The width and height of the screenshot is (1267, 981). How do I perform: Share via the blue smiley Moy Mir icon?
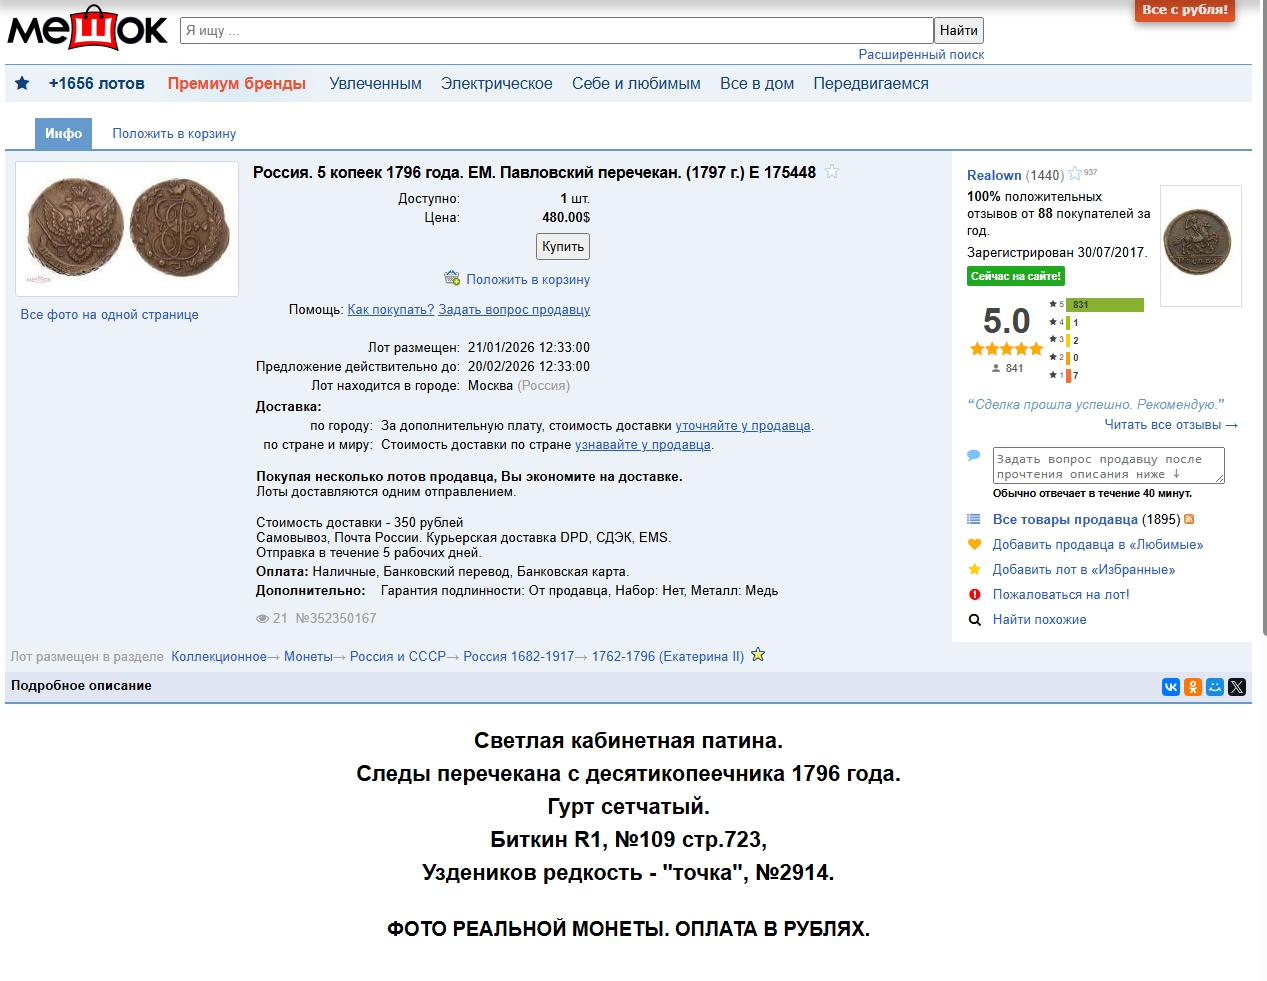1215,687
